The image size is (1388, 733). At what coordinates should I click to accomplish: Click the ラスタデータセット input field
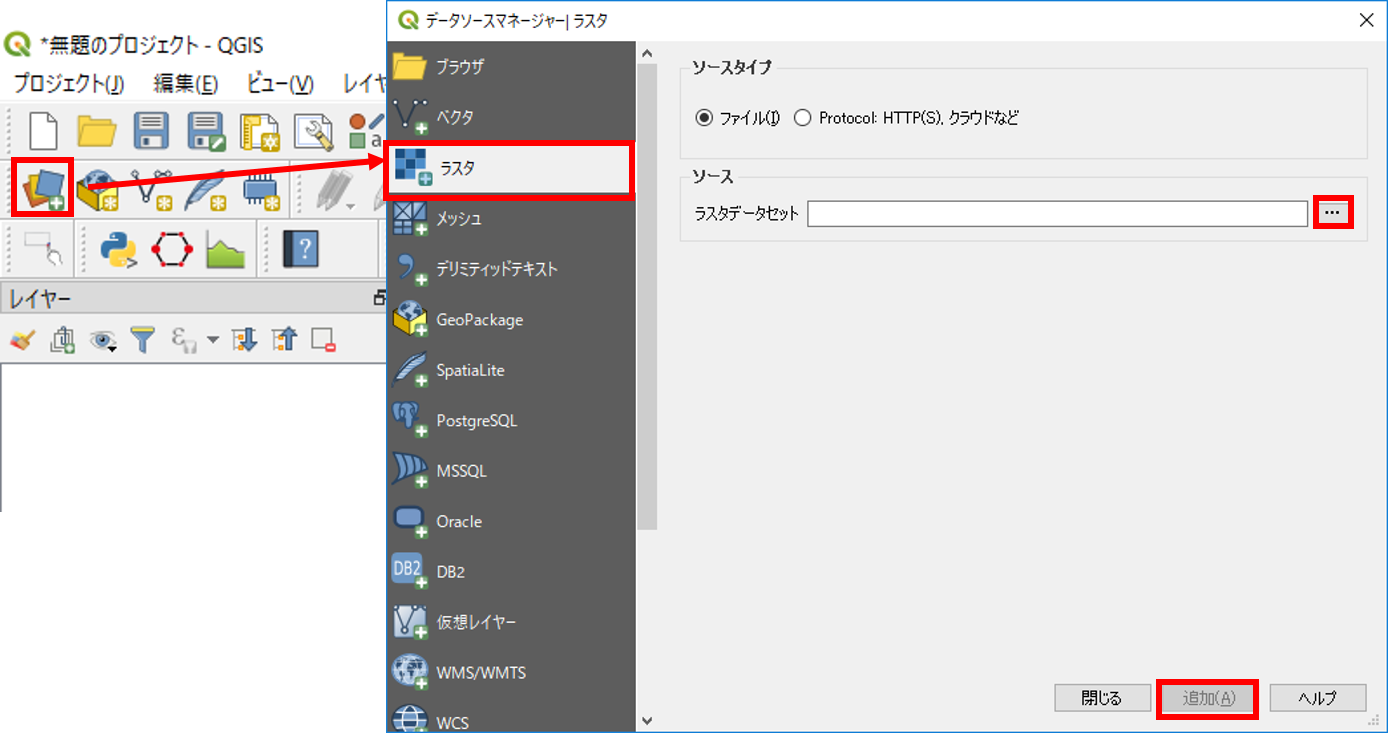[x=1057, y=213]
